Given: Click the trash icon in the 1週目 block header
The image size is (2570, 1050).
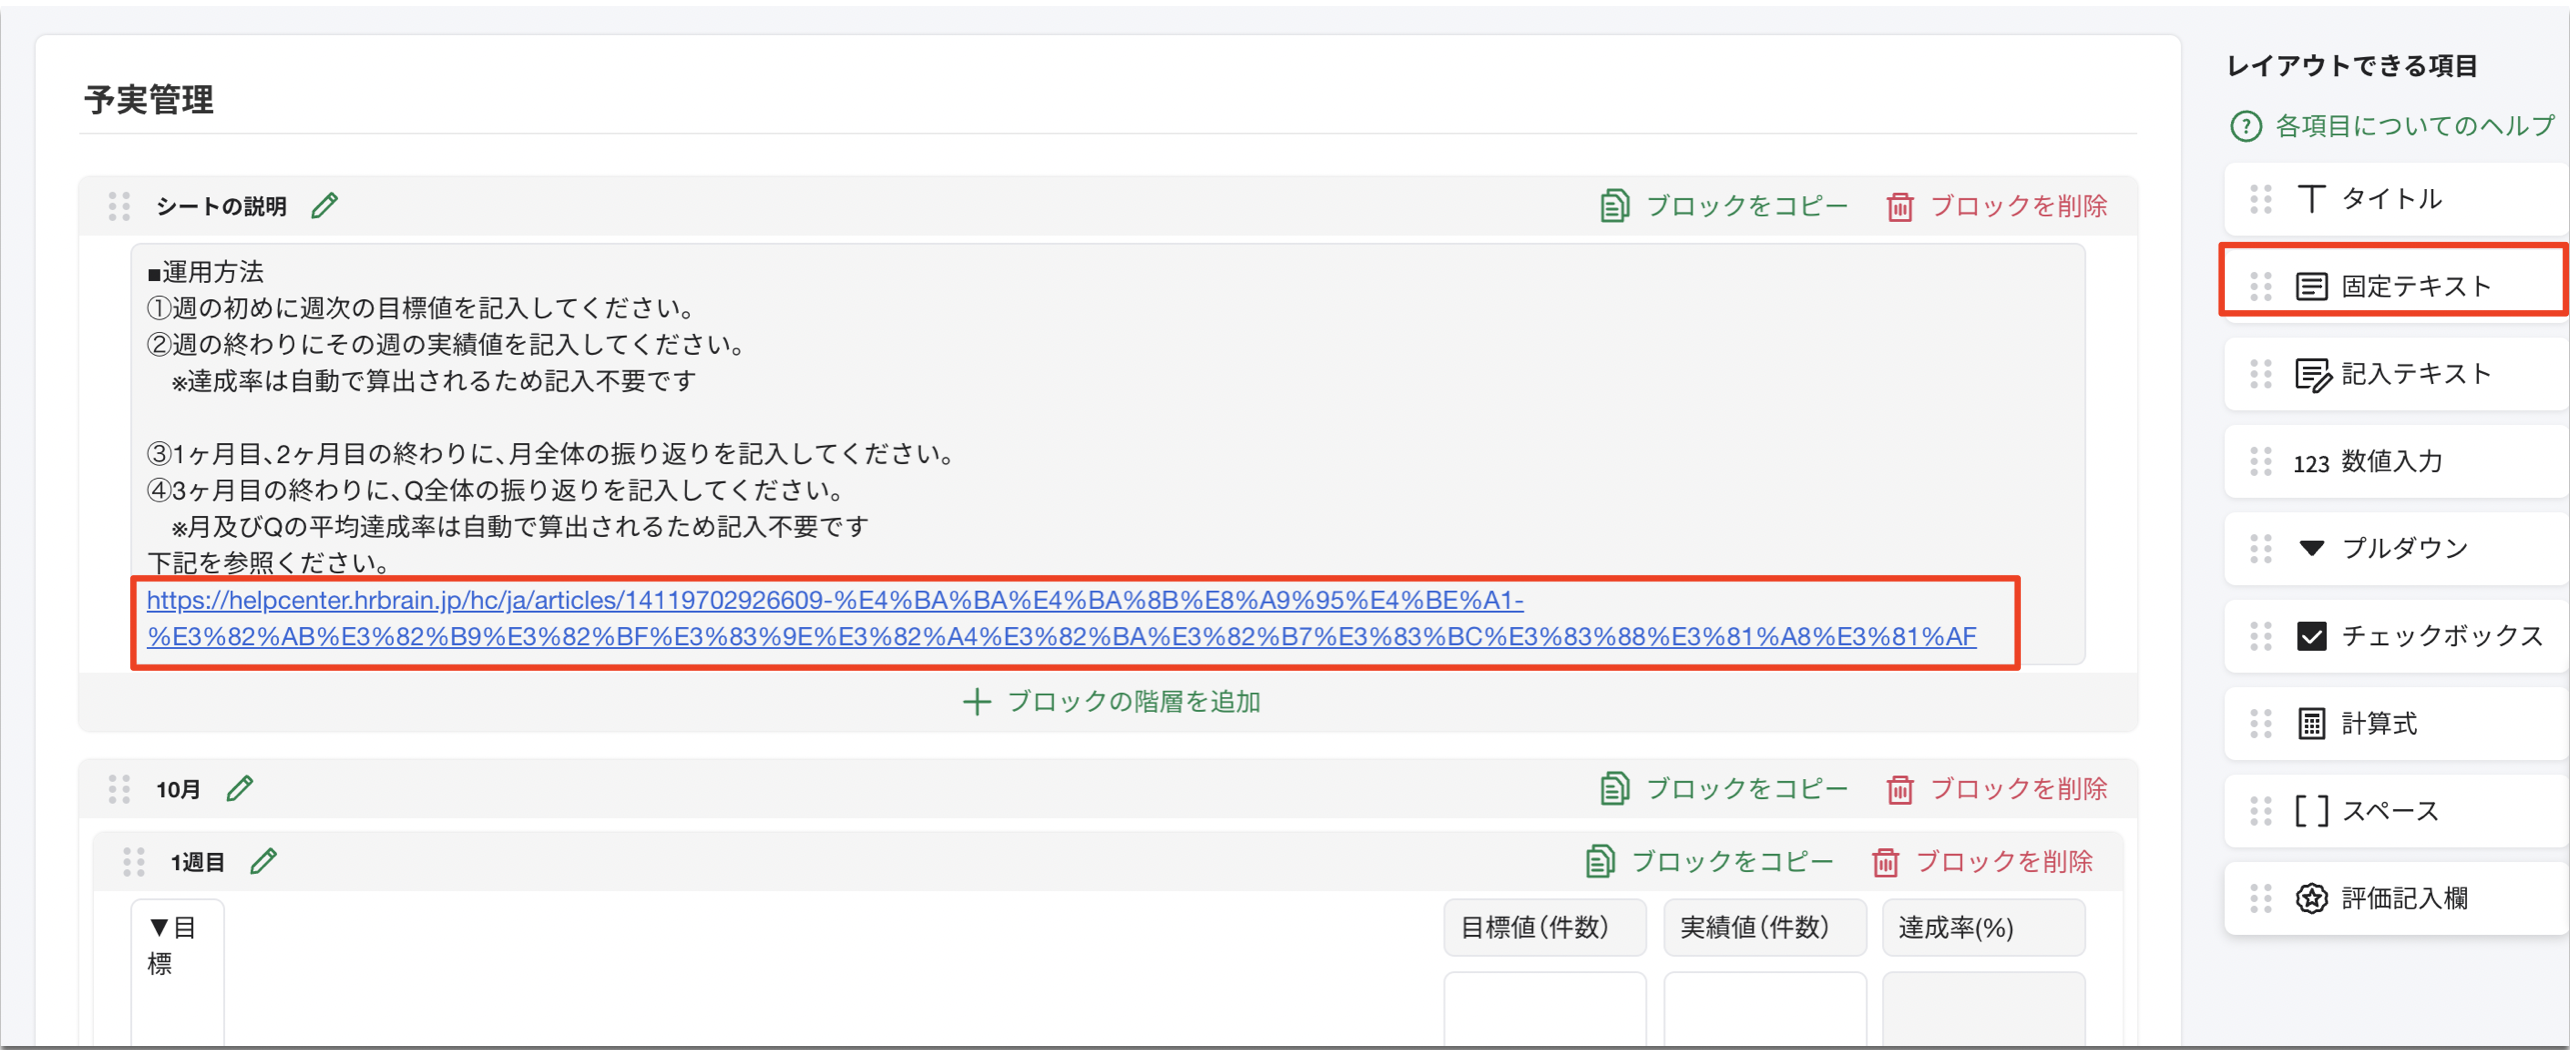Looking at the screenshot, I should pos(1885,863).
